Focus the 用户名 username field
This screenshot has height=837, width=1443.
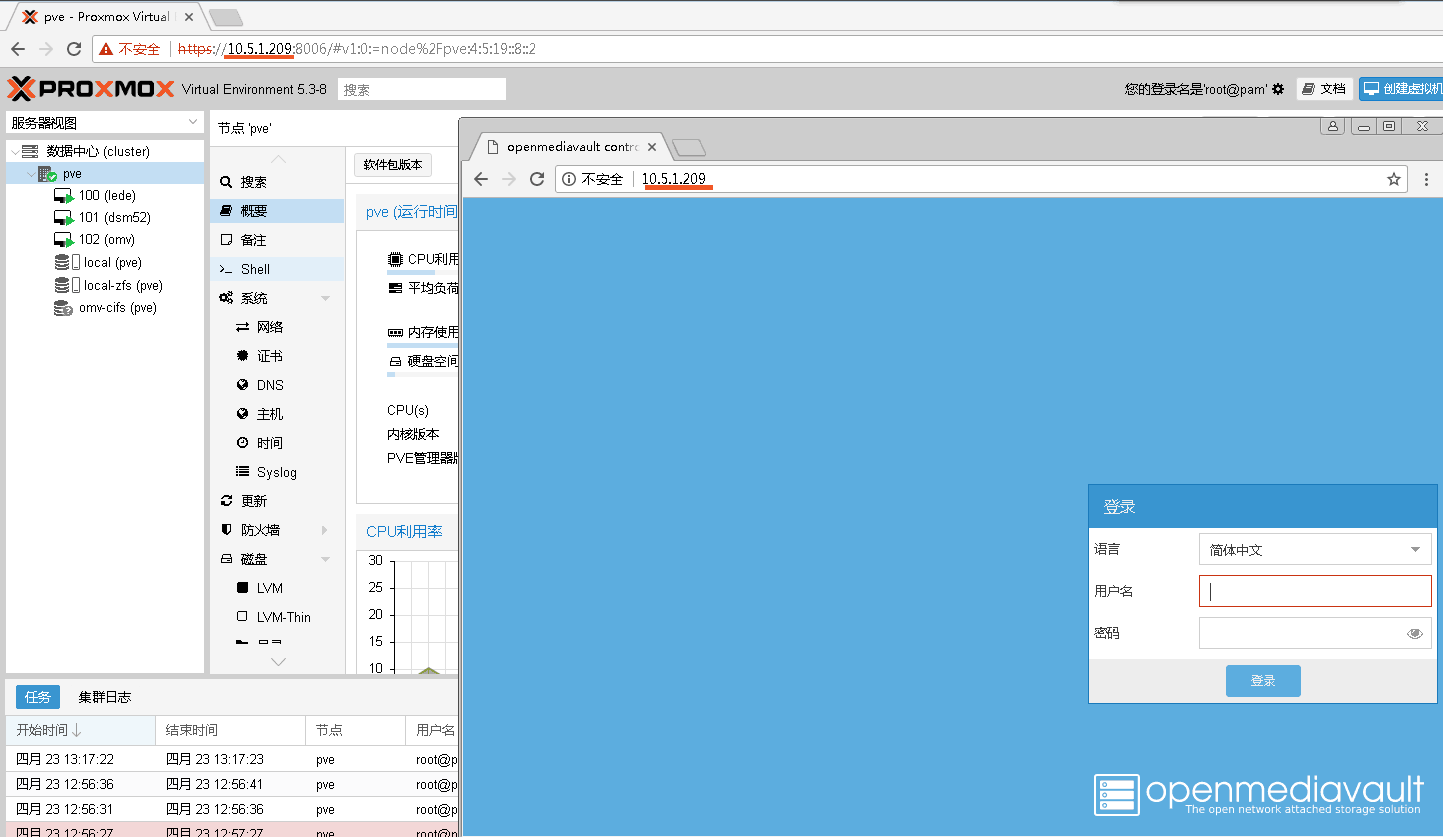coord(1315,591)
